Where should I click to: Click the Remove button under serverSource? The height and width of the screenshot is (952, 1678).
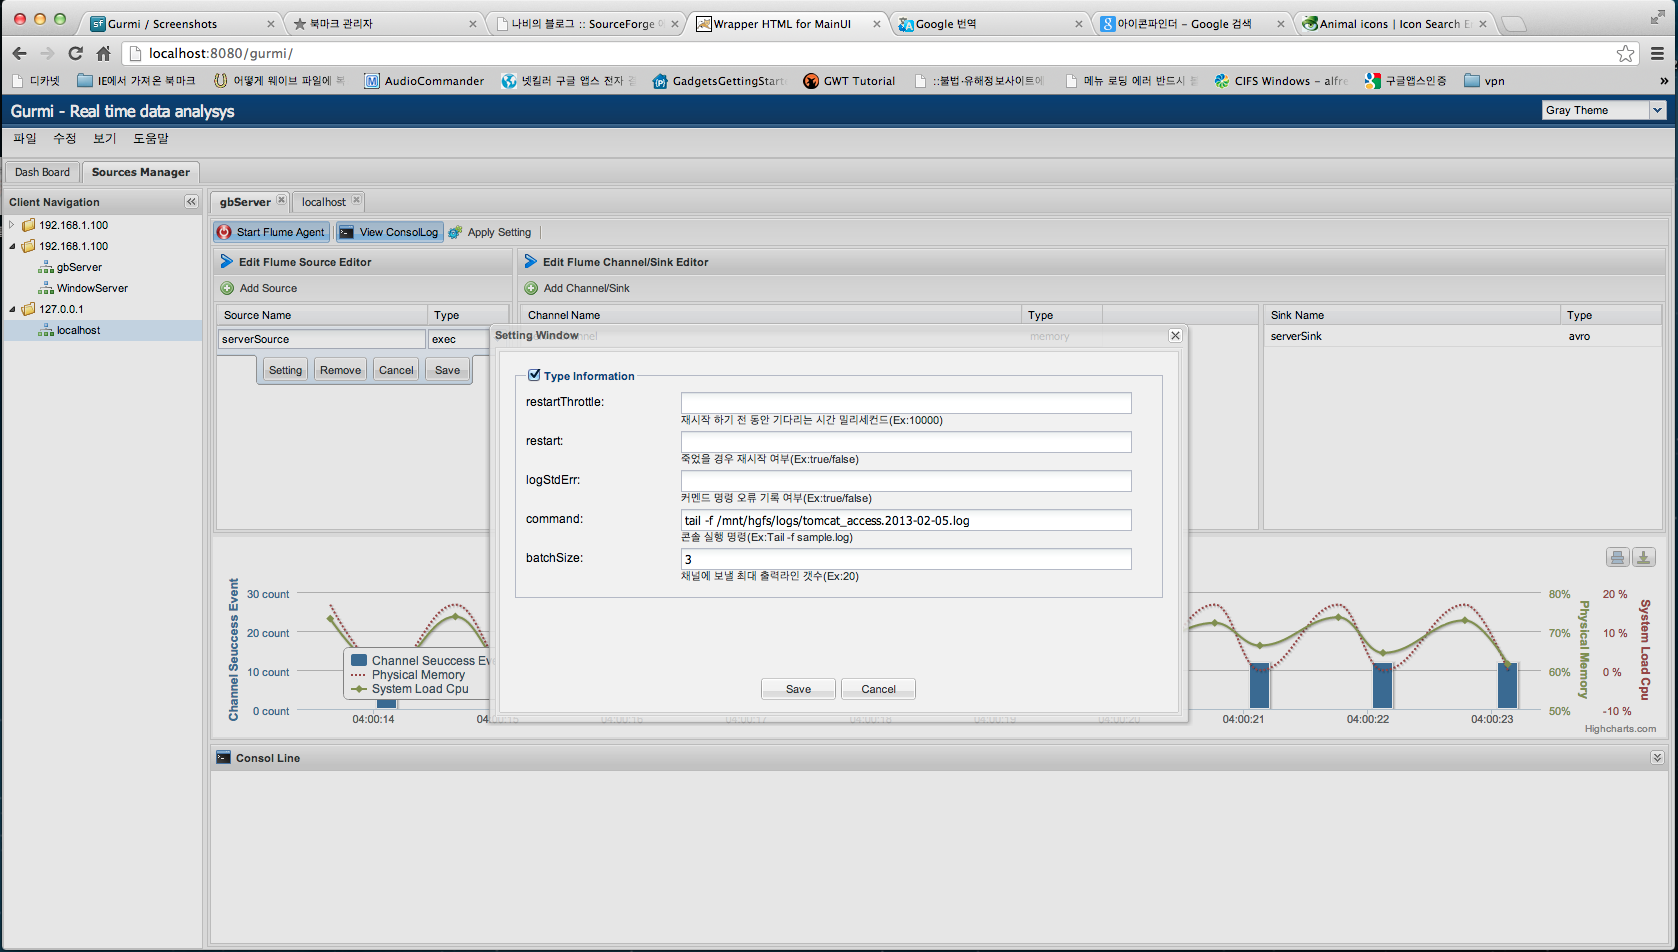tap(339, 369)
